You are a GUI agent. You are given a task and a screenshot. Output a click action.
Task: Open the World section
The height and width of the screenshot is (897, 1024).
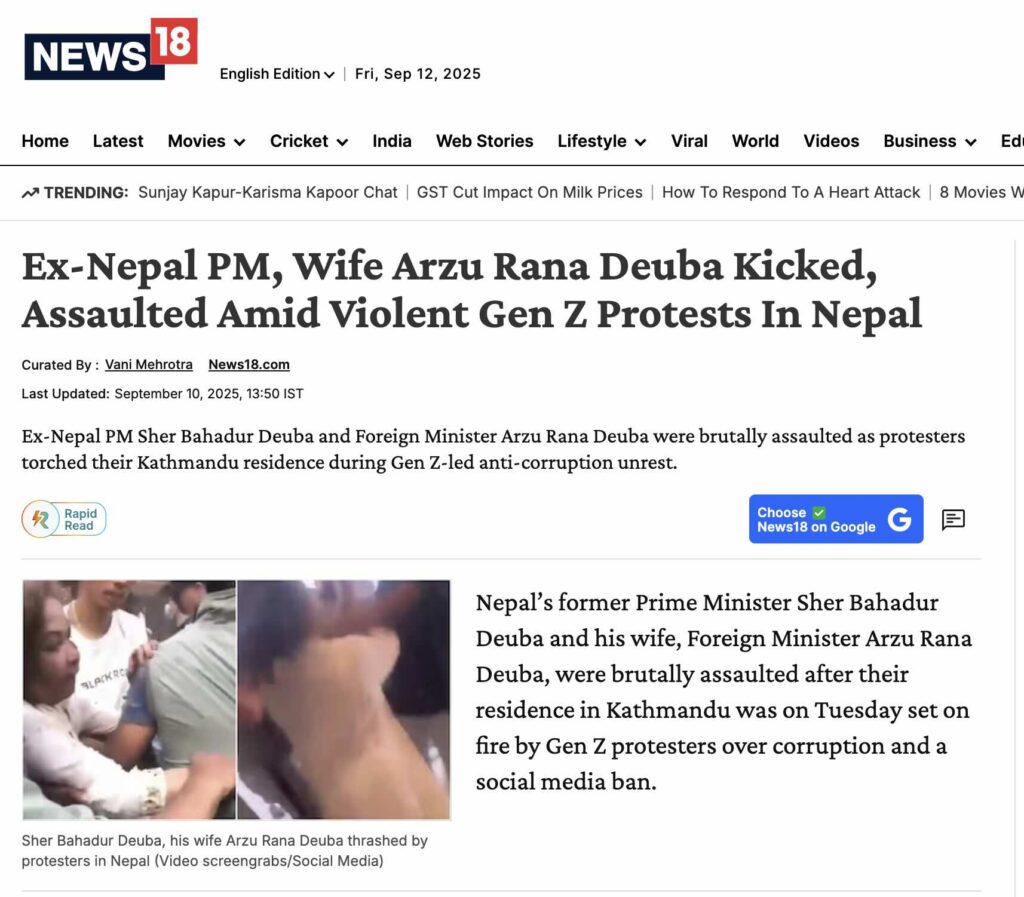click(755, 141)
